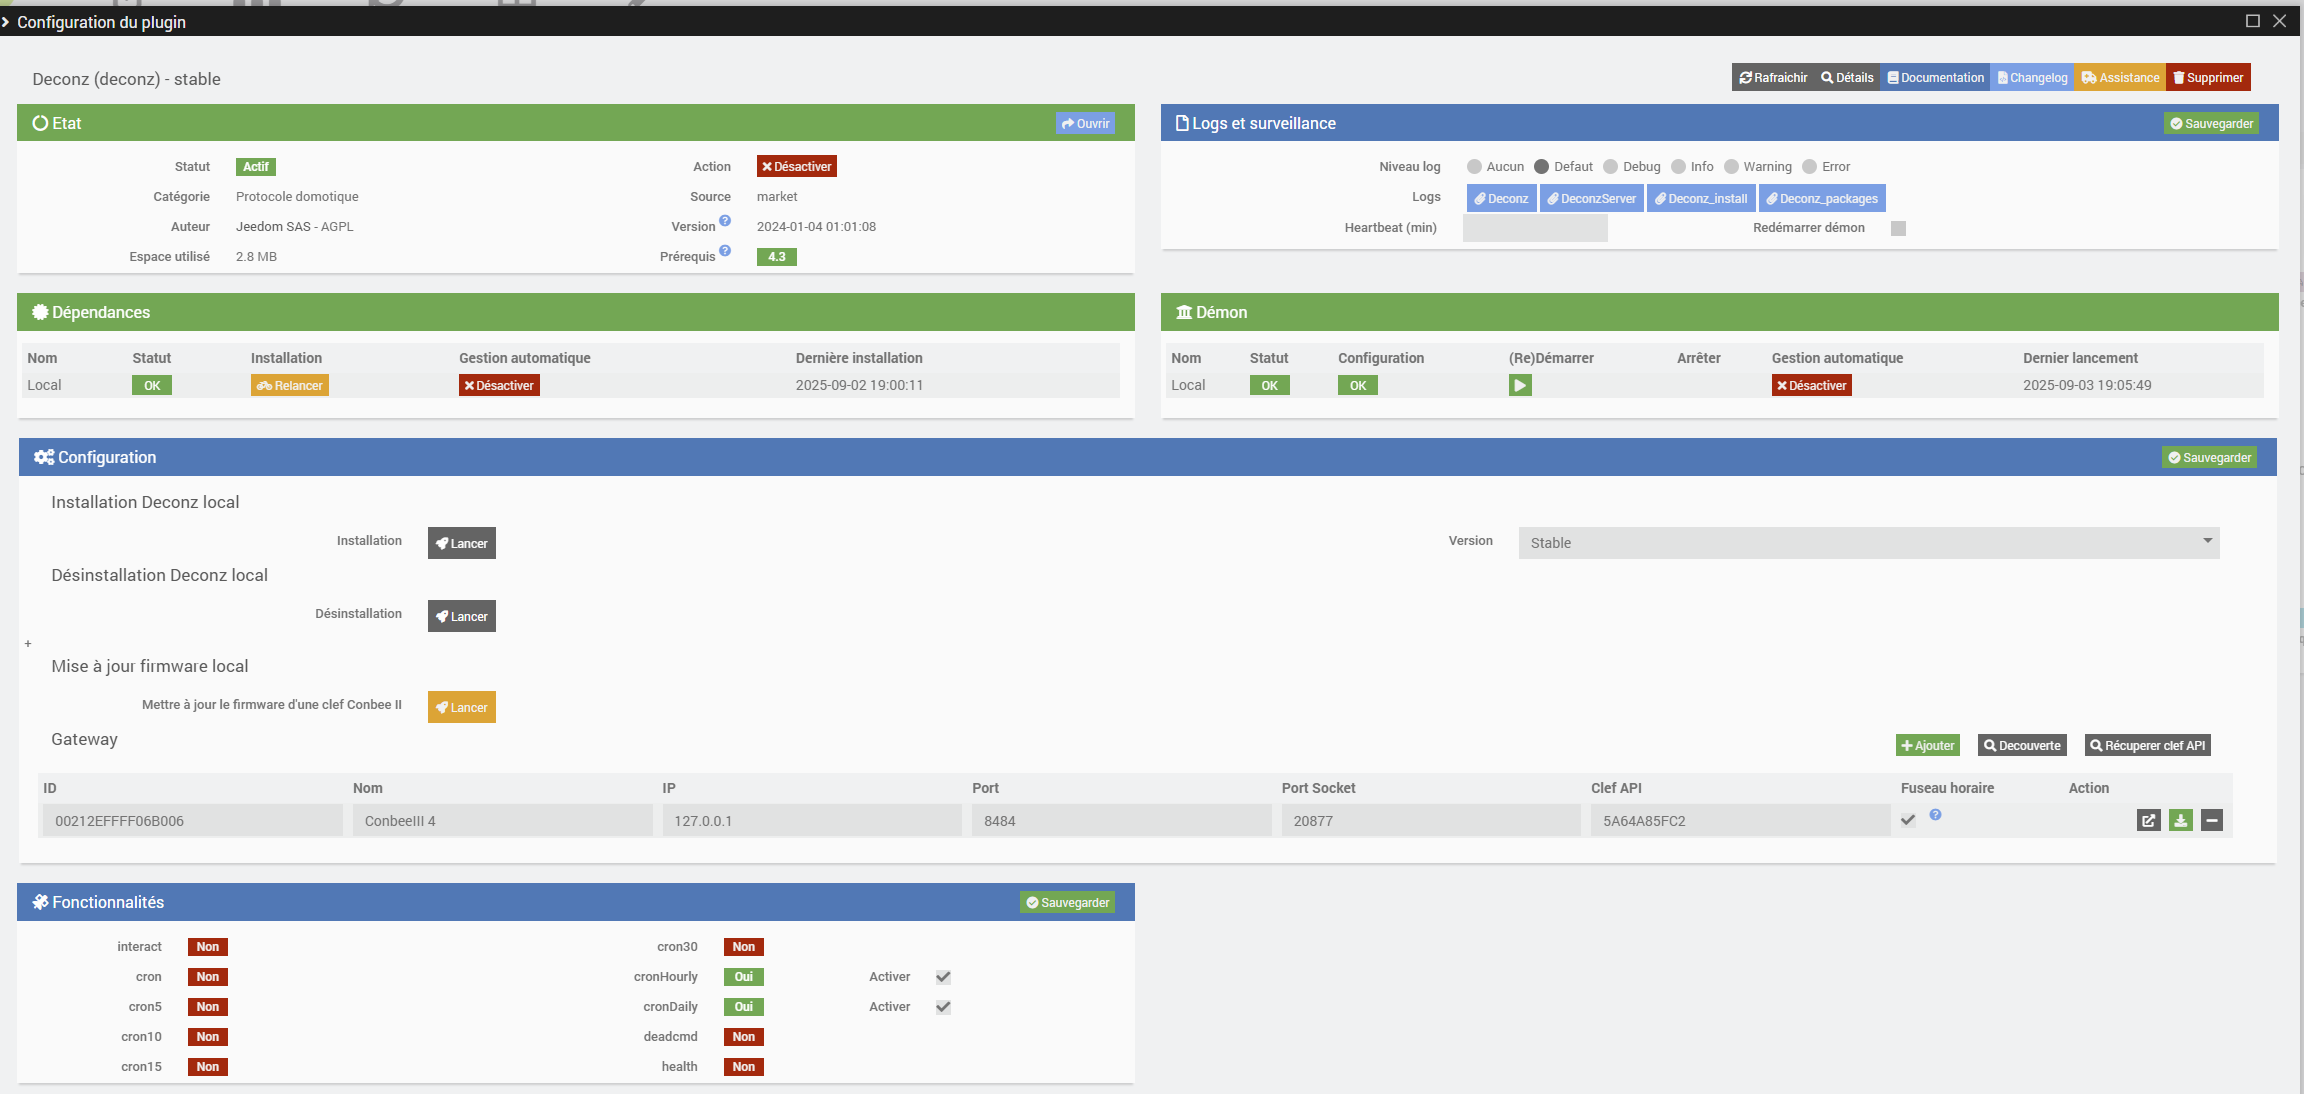Launch the Deconz local Installation
Viewport: 2304px width, 1094px height.
click(462, 543)
